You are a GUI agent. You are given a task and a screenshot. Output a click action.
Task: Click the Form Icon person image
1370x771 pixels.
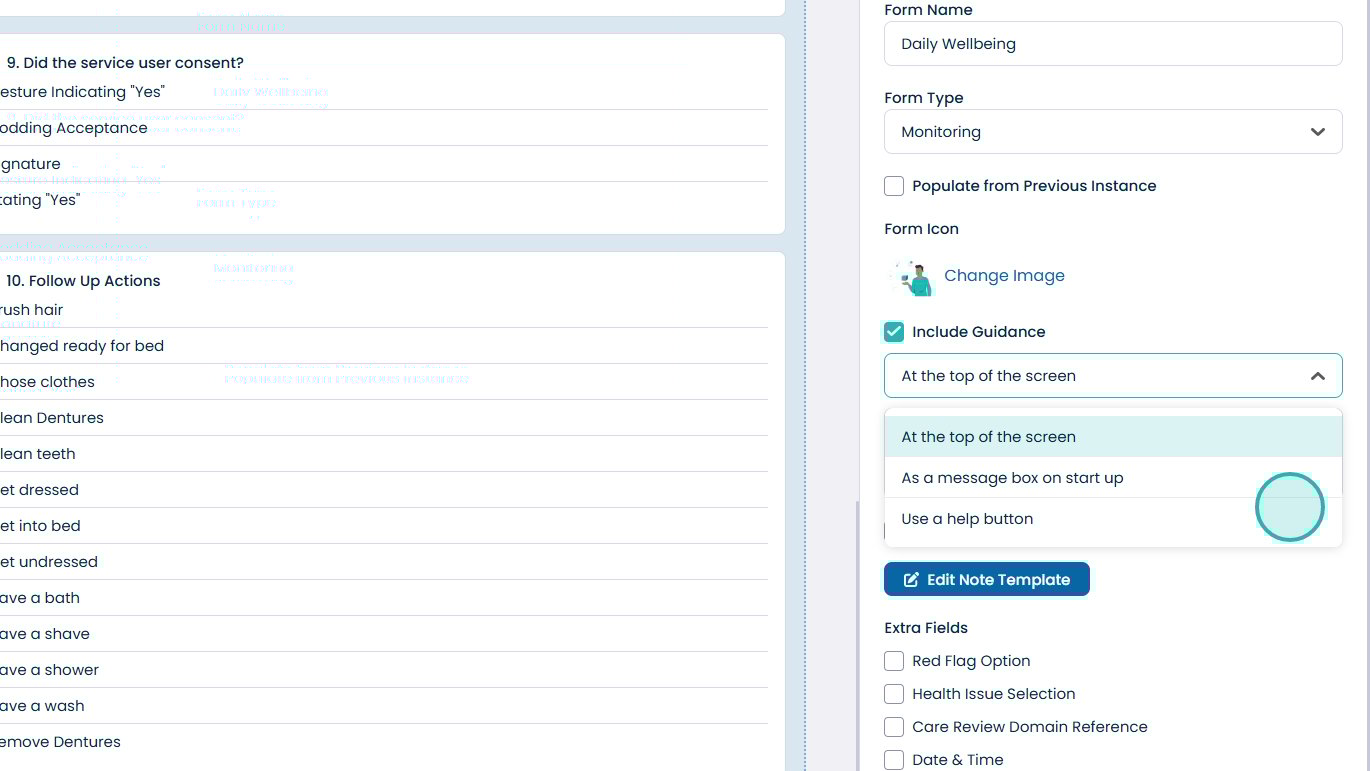point(913,277)
